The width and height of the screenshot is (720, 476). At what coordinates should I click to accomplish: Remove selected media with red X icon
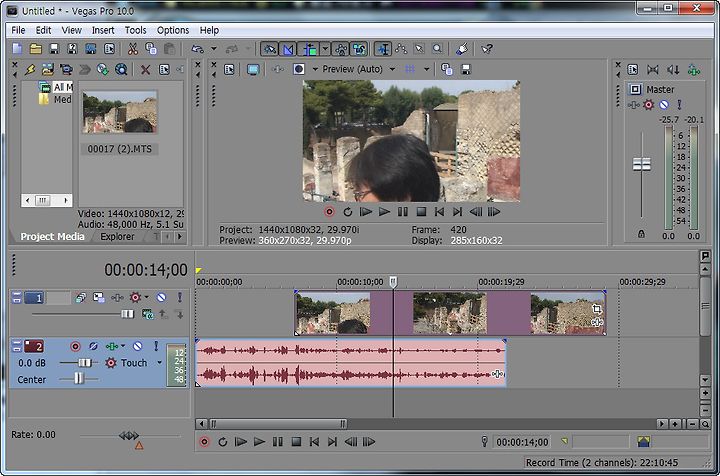tap(146, 69)
